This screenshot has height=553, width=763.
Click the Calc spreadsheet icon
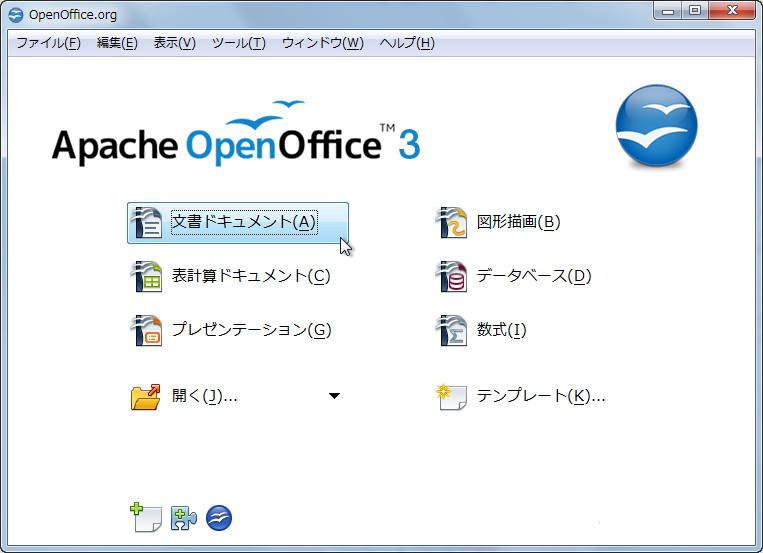tap(146, 276)
